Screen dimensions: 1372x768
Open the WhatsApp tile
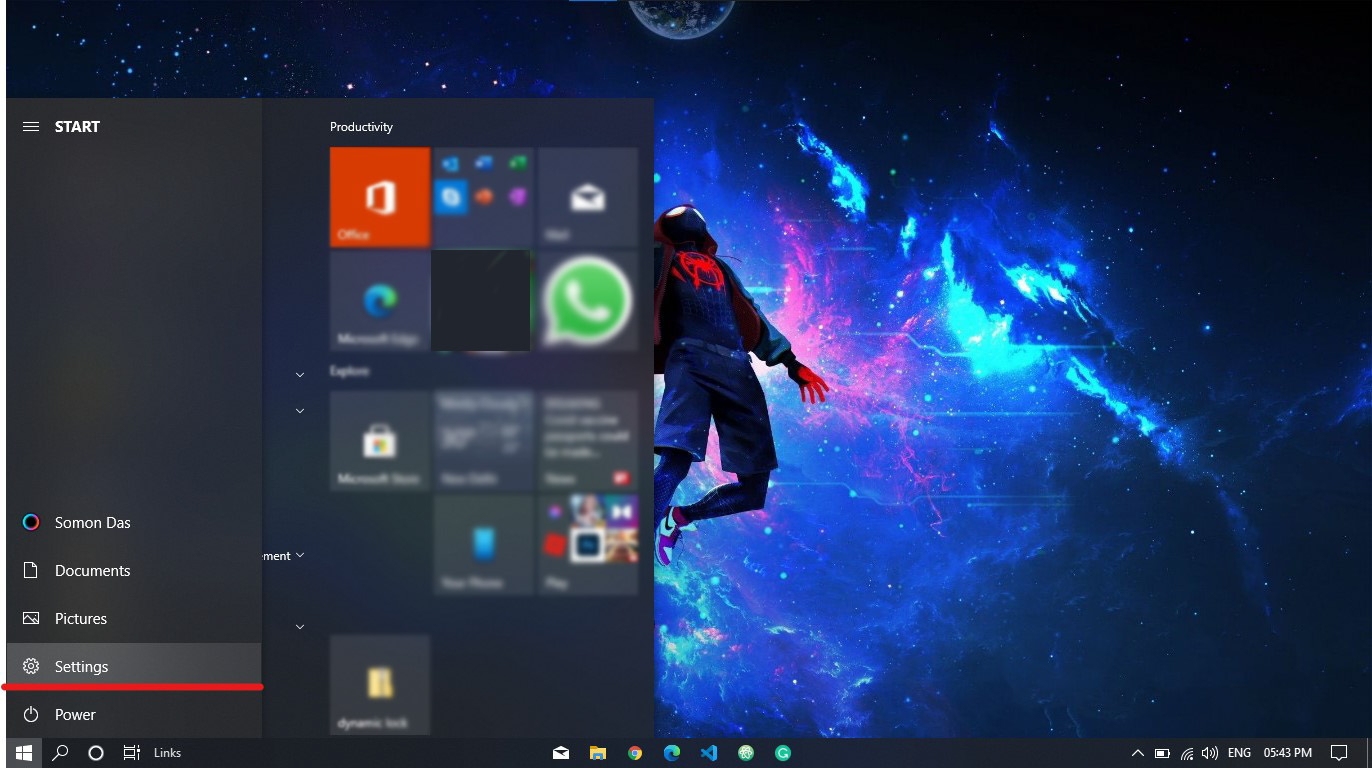(x=588, y=301)
